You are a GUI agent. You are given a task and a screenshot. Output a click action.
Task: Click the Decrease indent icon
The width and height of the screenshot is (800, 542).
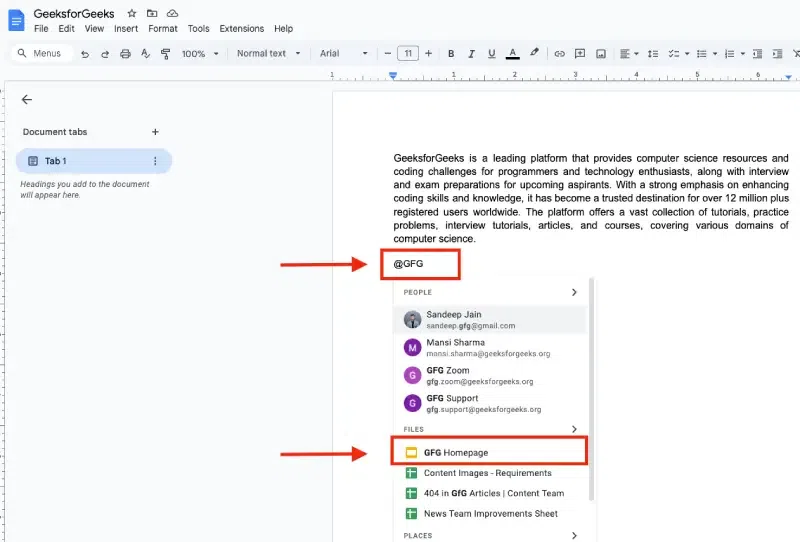758,54
